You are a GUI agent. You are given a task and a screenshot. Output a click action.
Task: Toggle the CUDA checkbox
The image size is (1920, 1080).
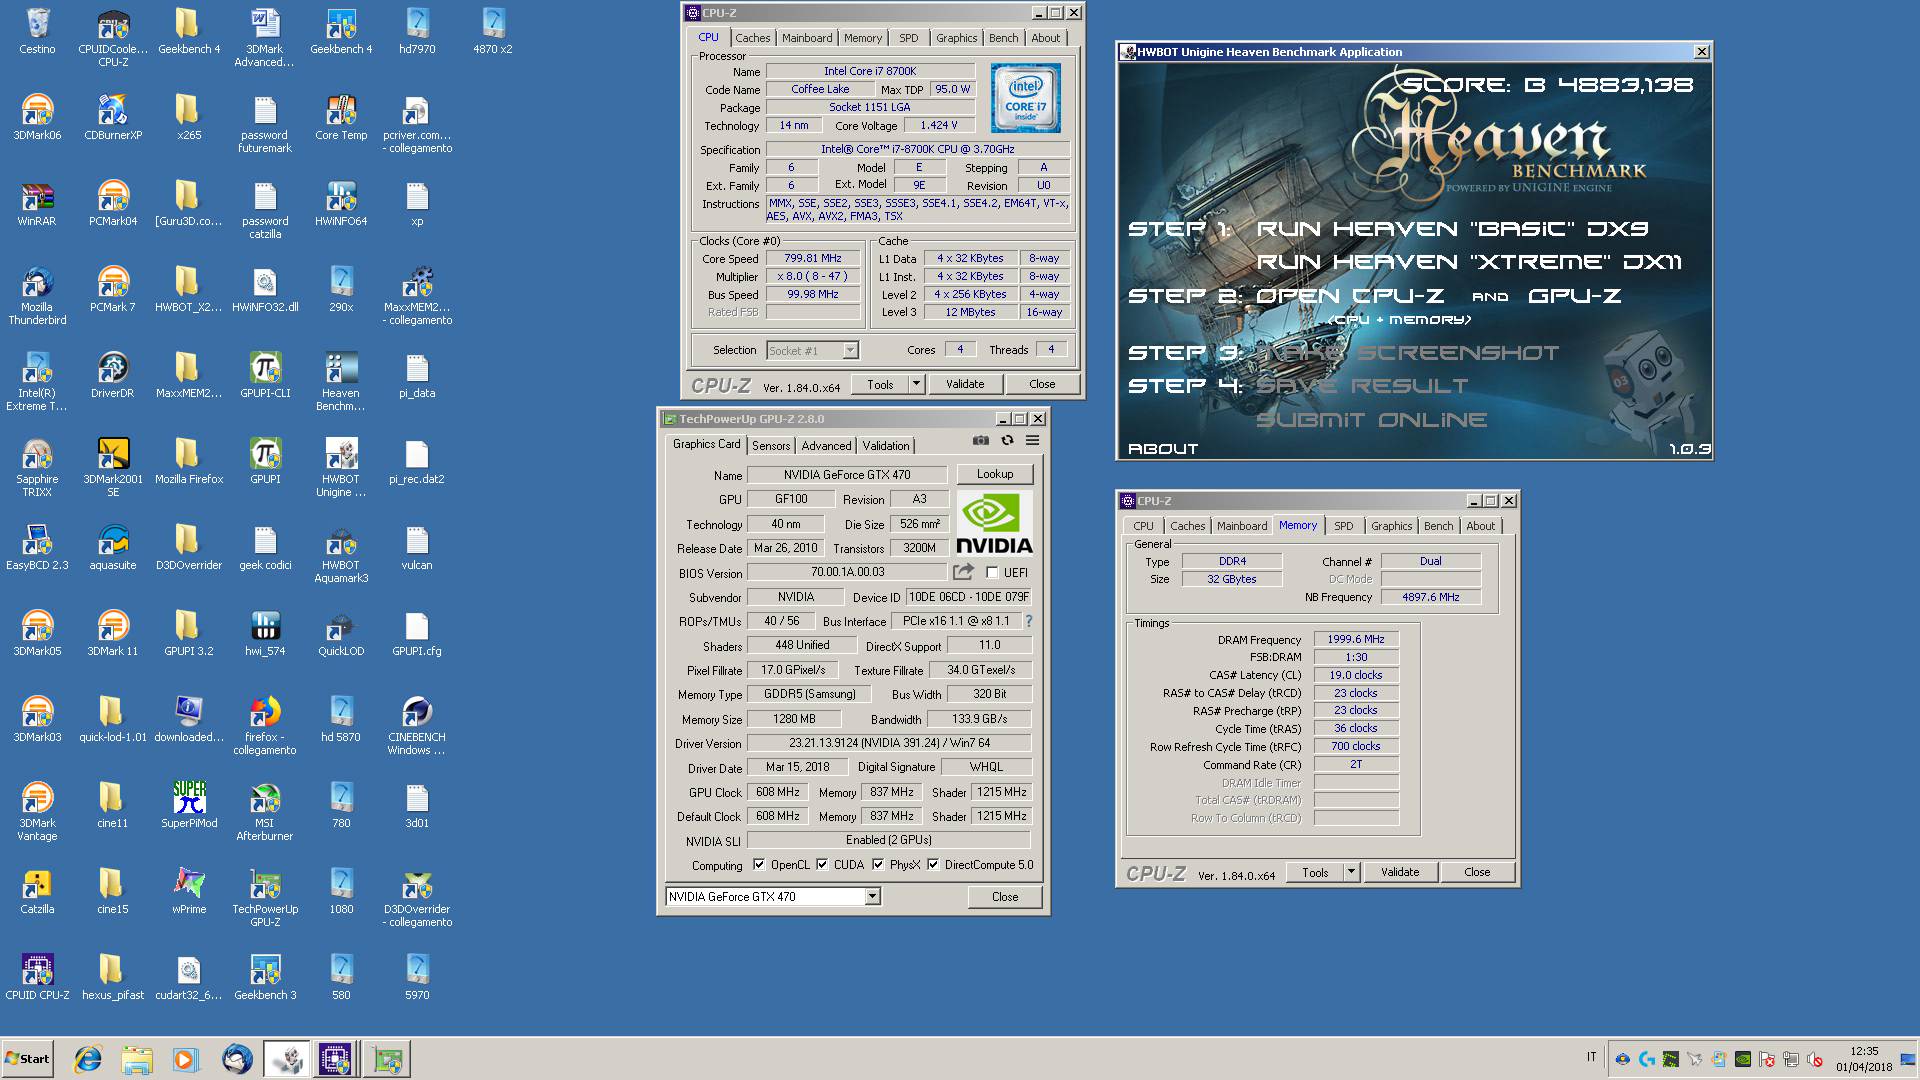[822, 865]
